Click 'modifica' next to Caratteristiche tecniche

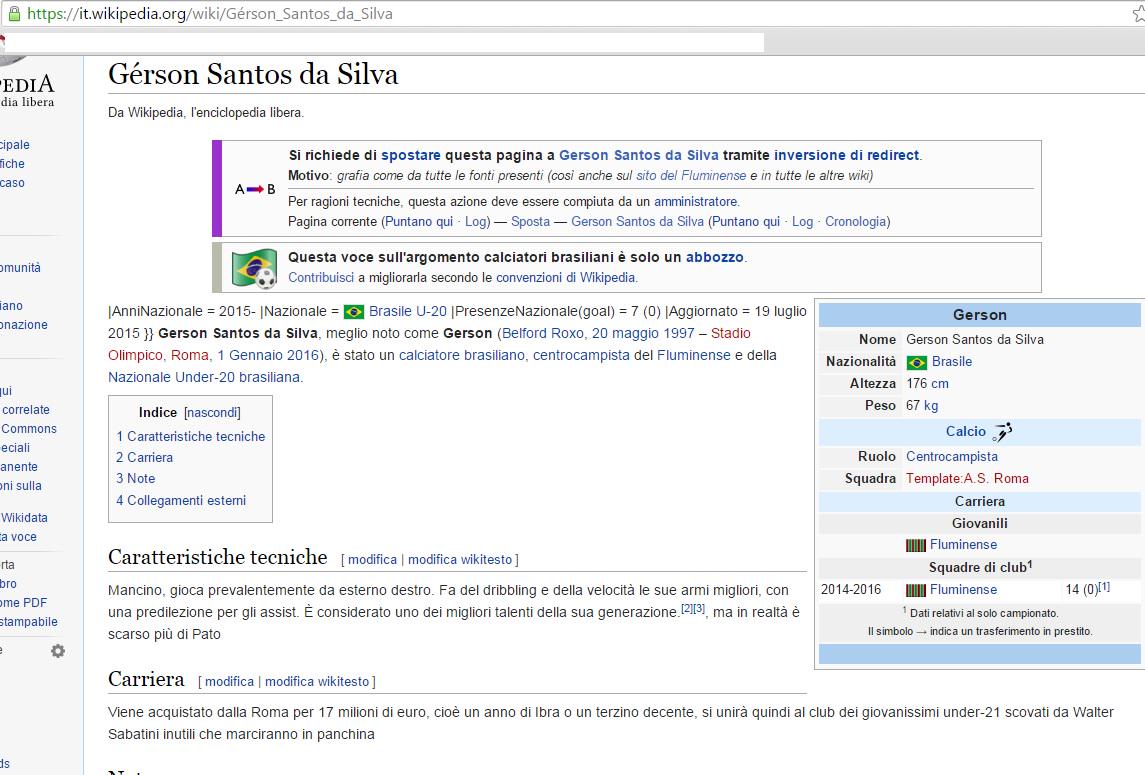click(372, 560)
